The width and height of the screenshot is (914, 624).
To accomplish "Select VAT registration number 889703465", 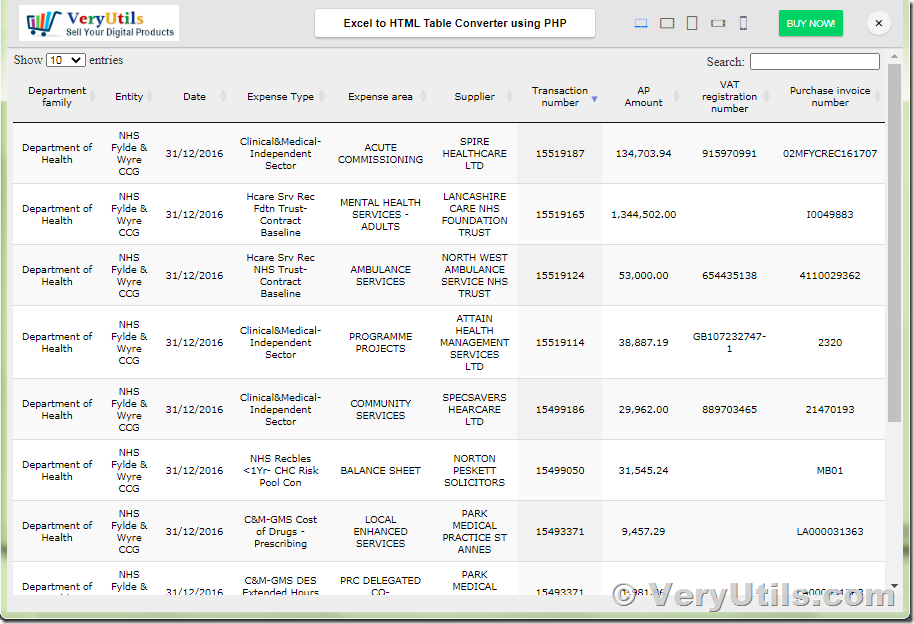I will pos(729,409).
